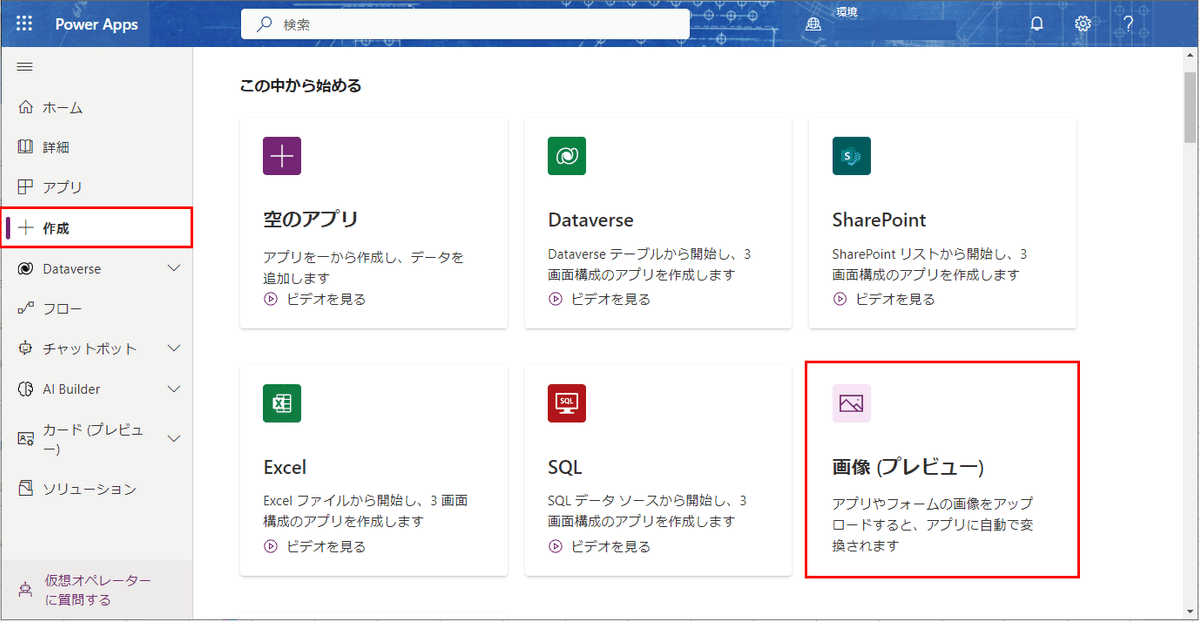Expand the カード (プレビュー) chevron
This screenshot has width=1200, height=622.
tap(174, 439)
